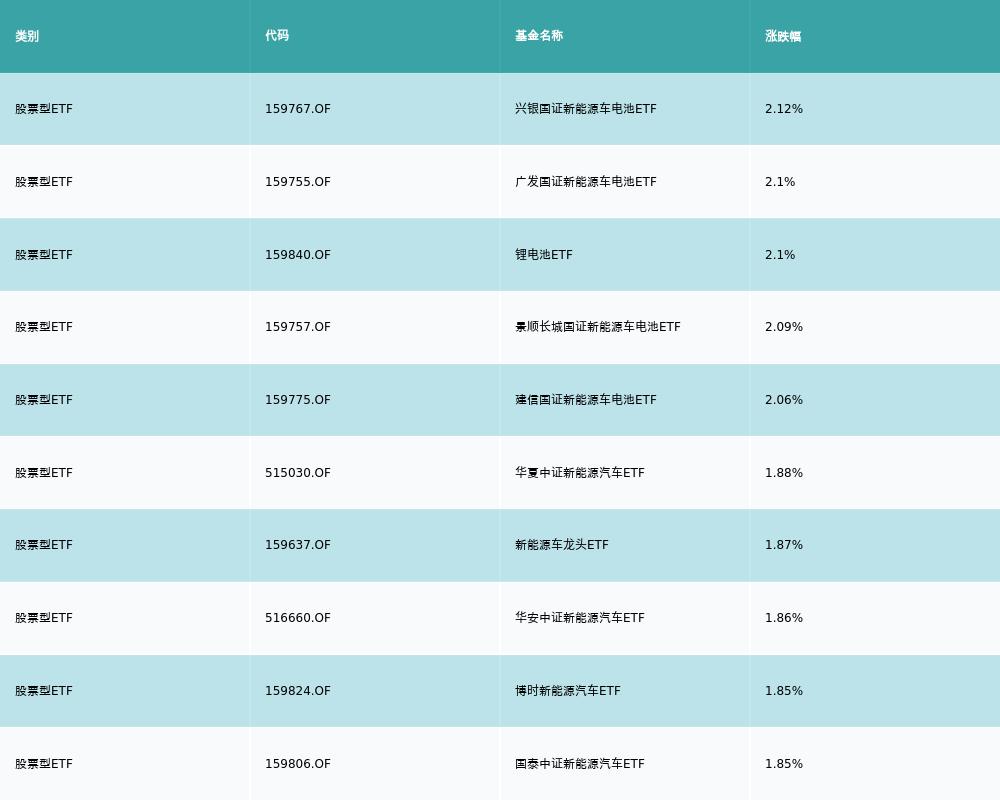Click the 2.09% change value
This screenshot has height=800, width=1000.
point(784,327)
